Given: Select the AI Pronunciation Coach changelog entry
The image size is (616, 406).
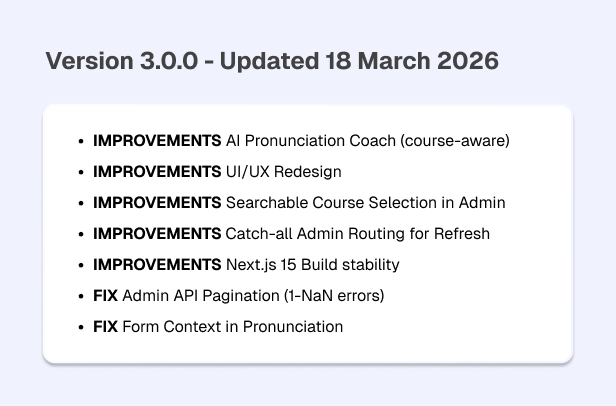Looking at the screenshot, I should (367, 141).
